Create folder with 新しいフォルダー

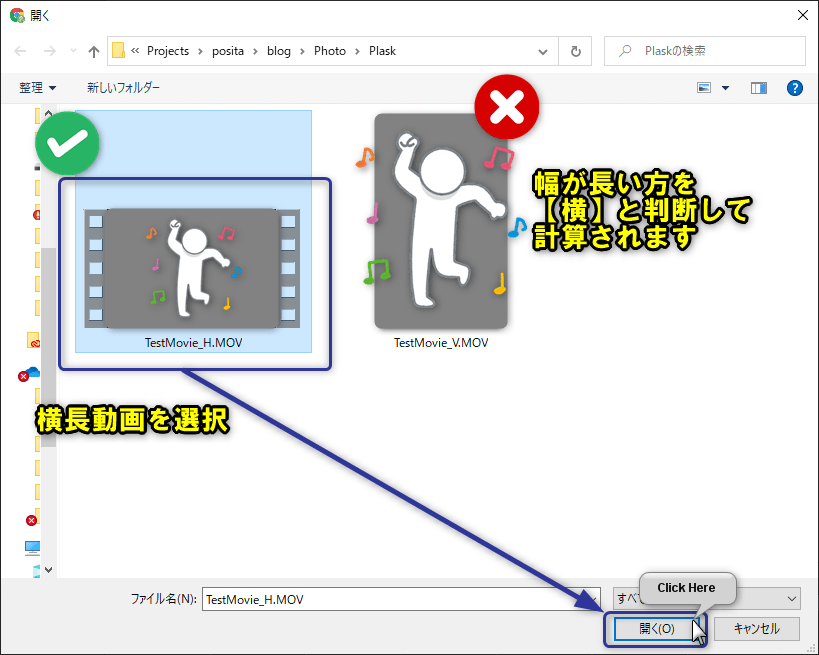123,88
